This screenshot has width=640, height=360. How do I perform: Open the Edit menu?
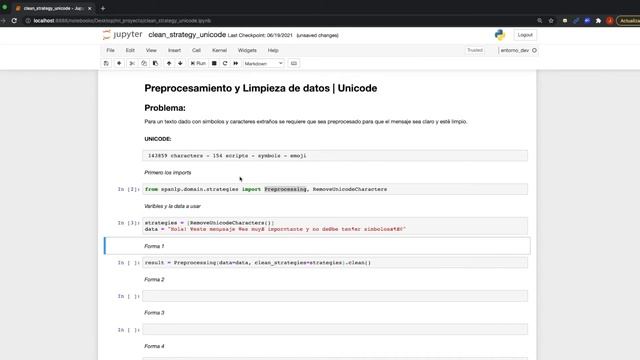(130, 50)
